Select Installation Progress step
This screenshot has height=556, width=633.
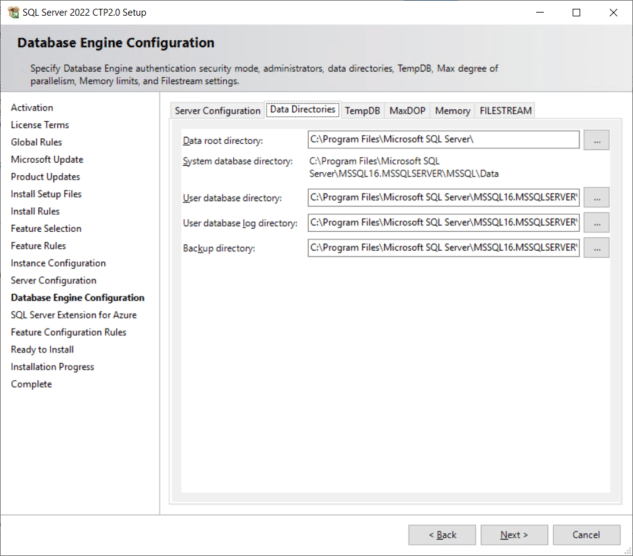click(x=52, y=367)
